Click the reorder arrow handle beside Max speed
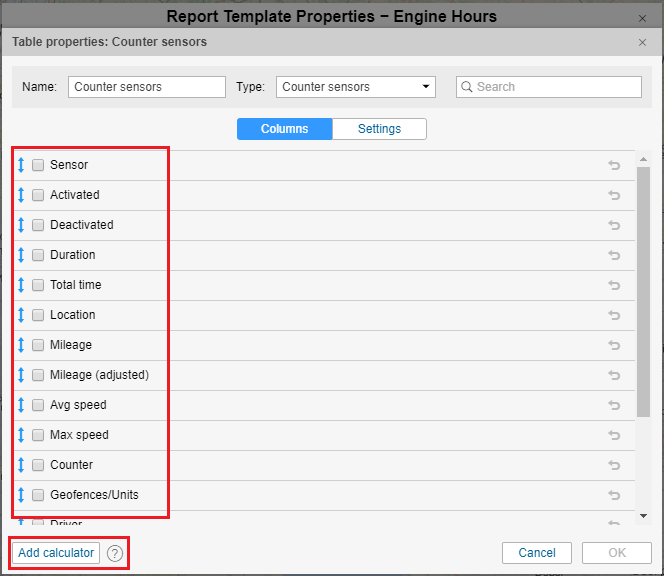This screenshot has height=576, width=664. tap(21, 435)
